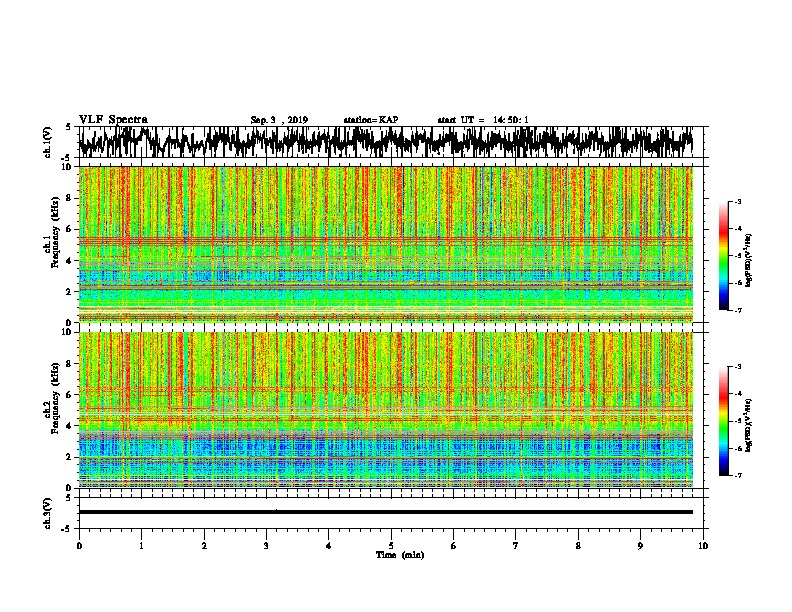The height and width of the screenshot is (612, 792).
Task: Click the '2' kHz tick of ch.2 spectrogram
Action: [x=69, y=457]
